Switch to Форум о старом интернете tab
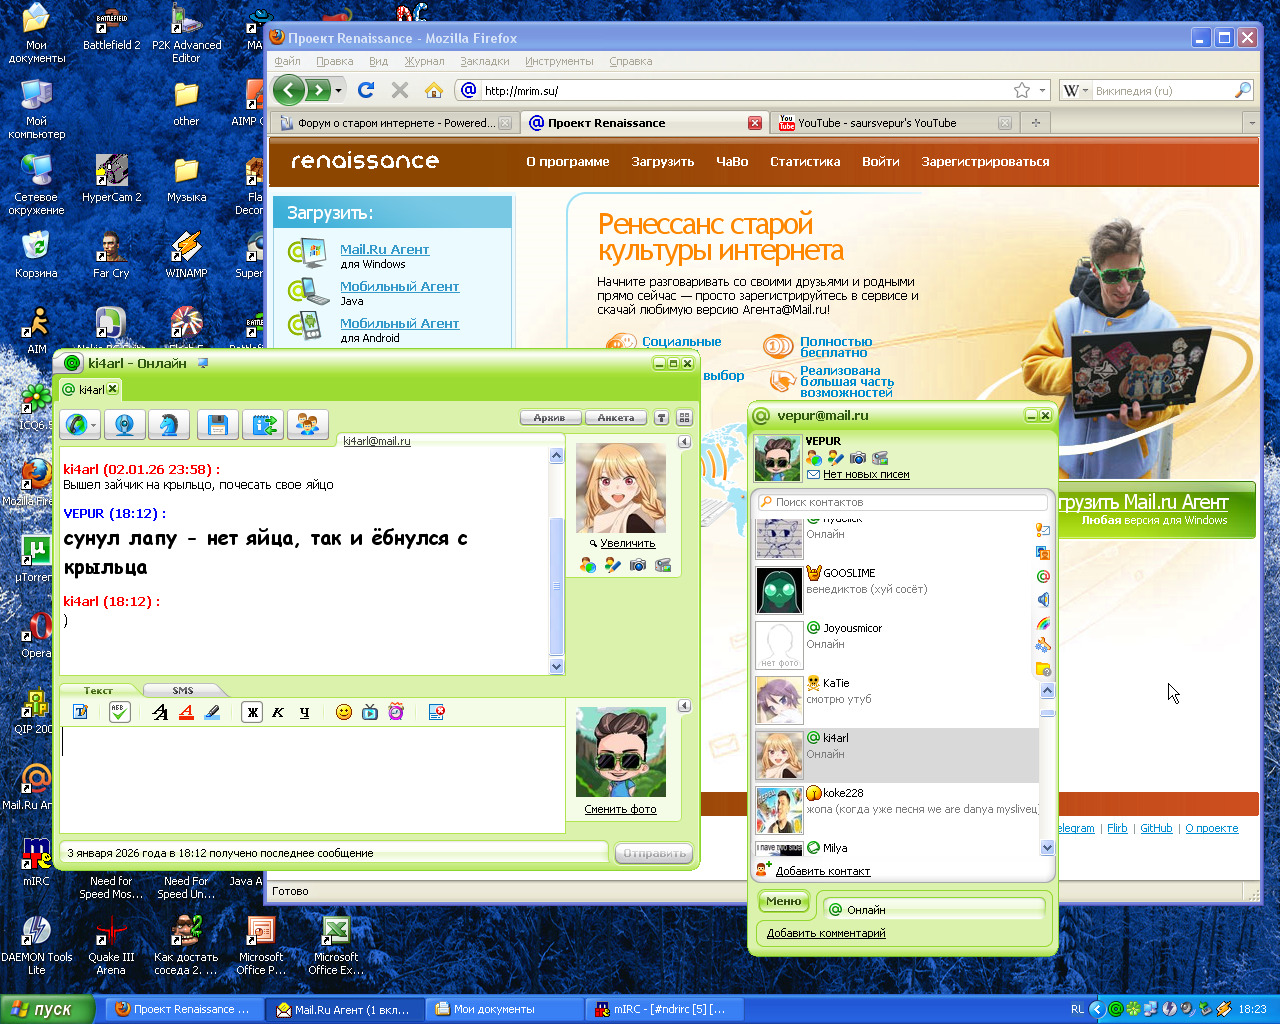 (x=394, y=123)
